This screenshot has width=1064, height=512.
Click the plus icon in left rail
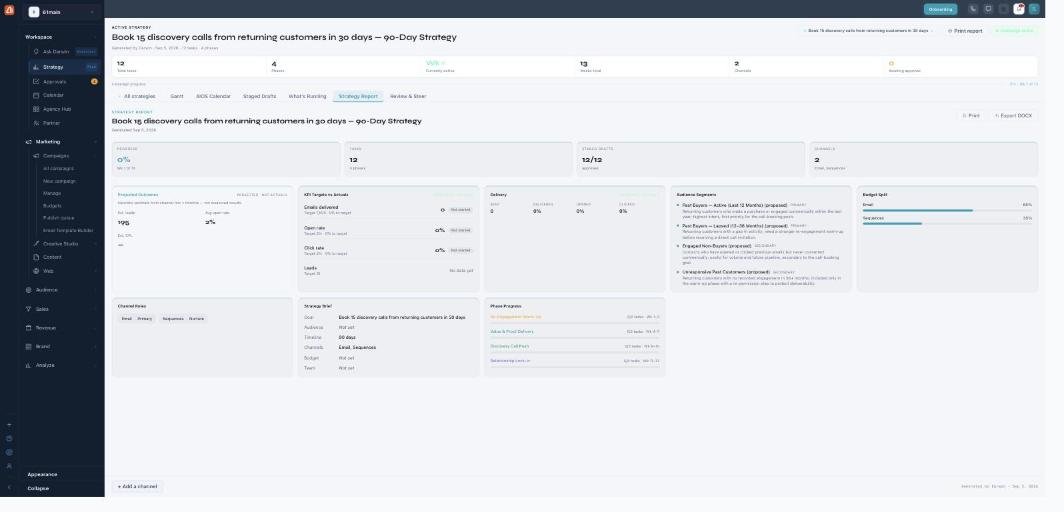pyautogui.click(x=9, y=425)
